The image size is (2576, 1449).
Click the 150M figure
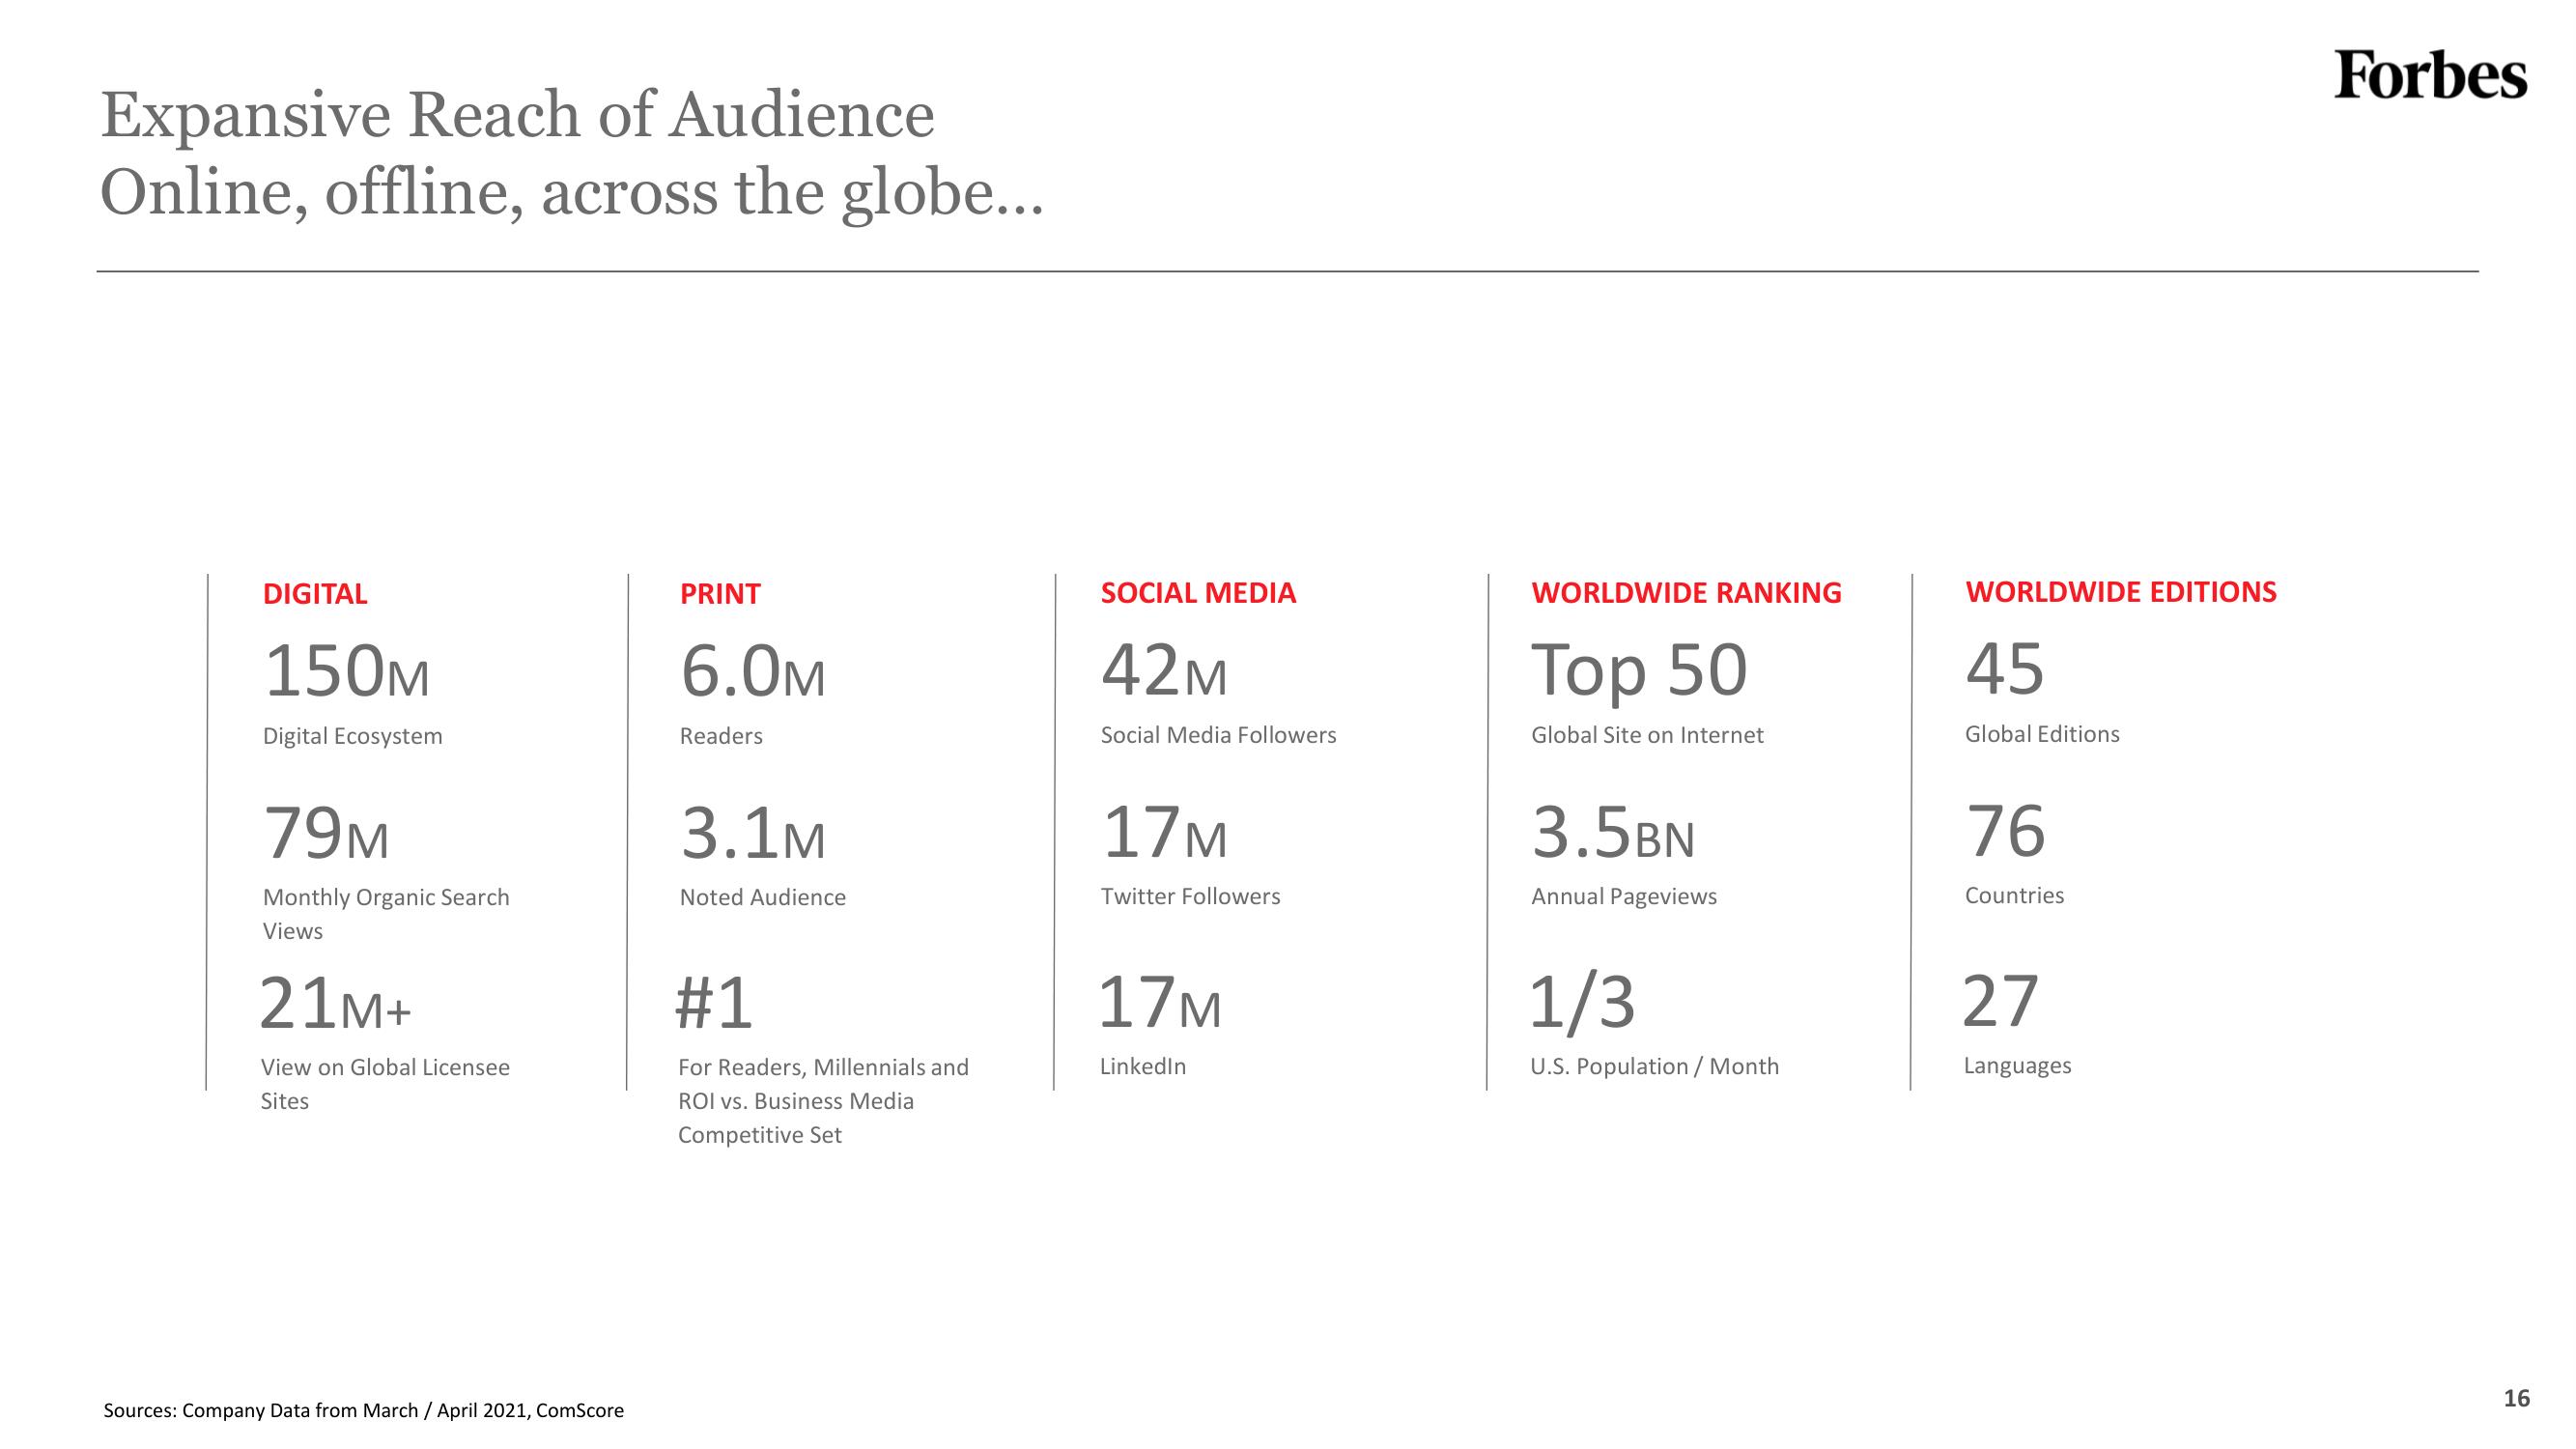click(346, 671)
